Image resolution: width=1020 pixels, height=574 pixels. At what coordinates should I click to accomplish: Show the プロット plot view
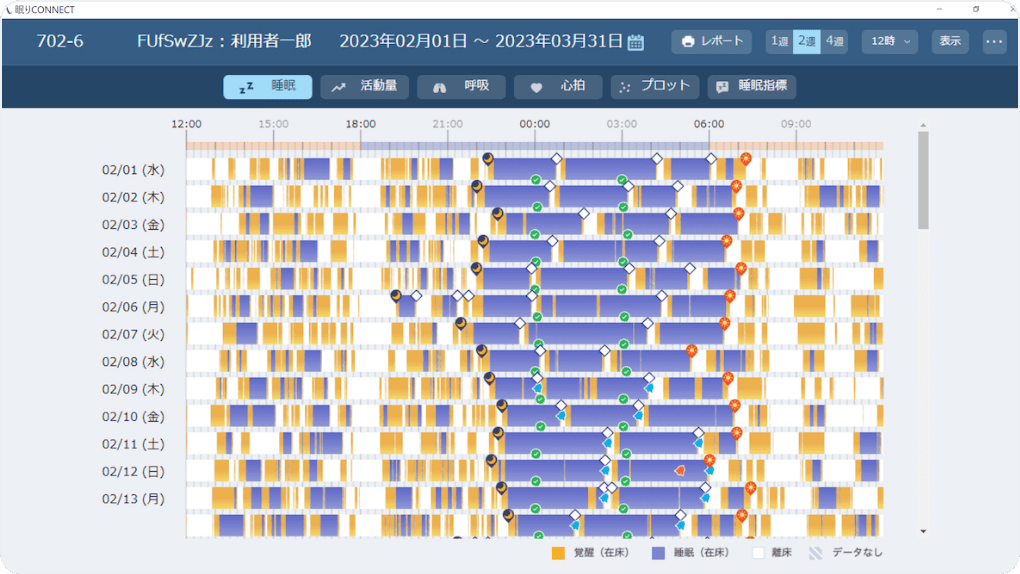[x=655, y=87]
